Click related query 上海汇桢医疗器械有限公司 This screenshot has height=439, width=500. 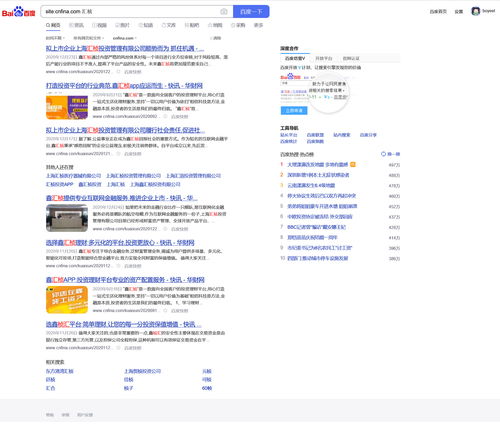(x=73, y=176)
